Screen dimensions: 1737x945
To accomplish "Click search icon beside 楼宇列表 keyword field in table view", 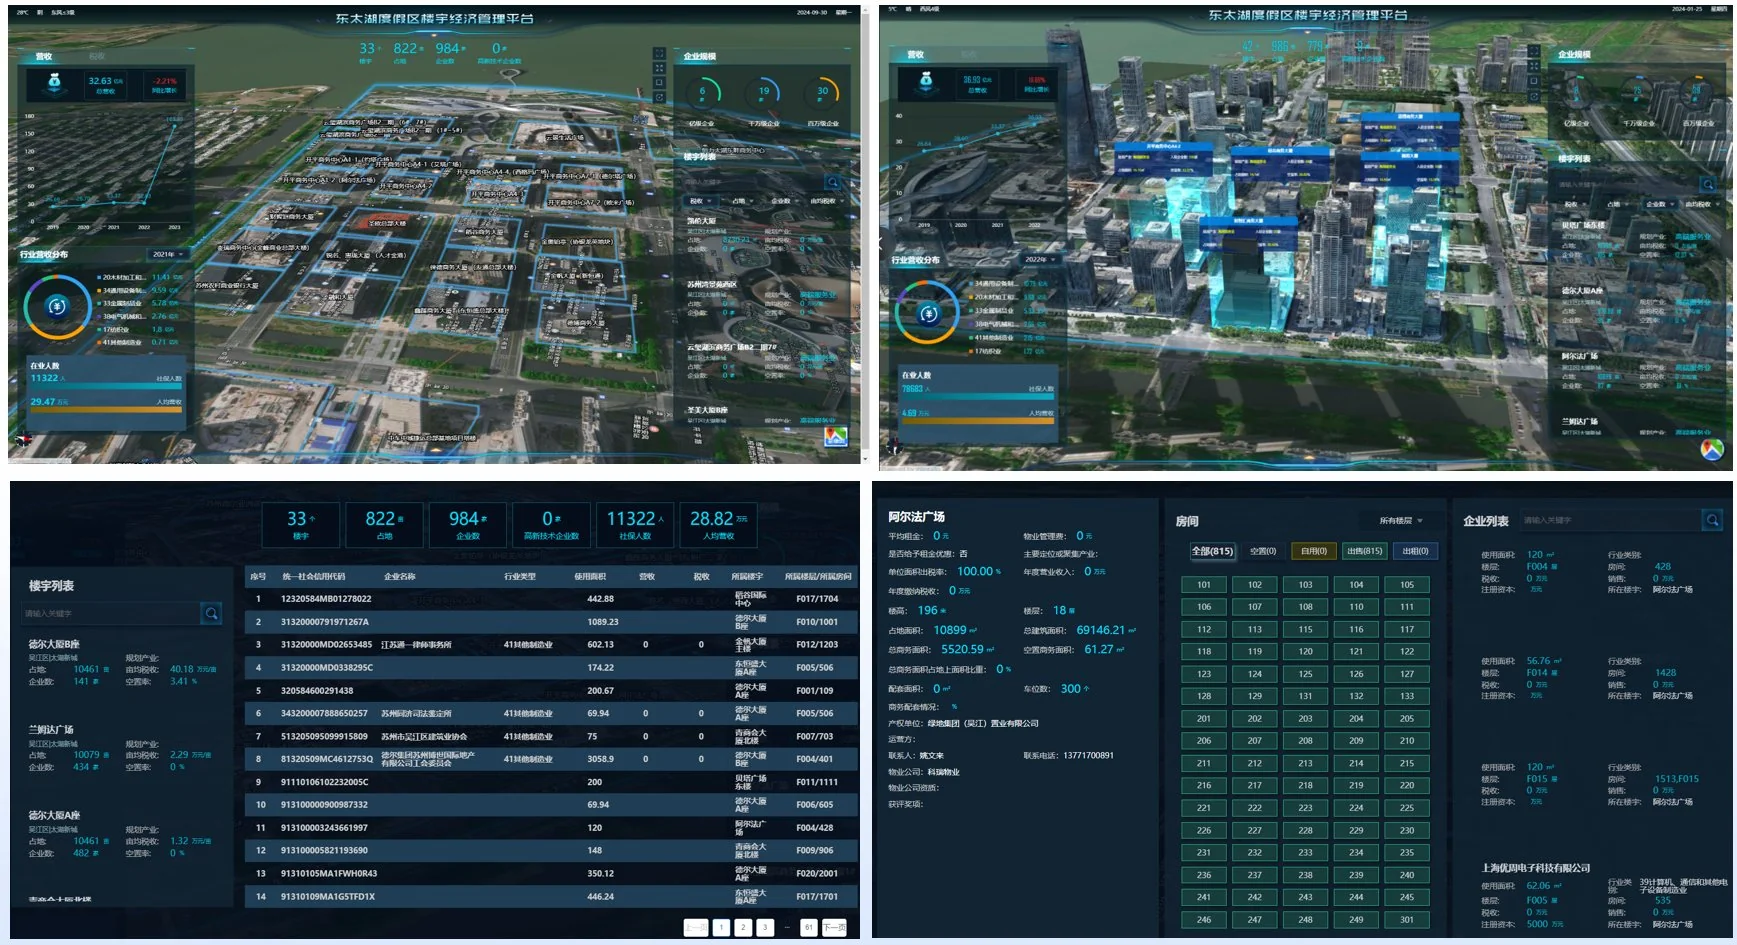I will 211,613.
